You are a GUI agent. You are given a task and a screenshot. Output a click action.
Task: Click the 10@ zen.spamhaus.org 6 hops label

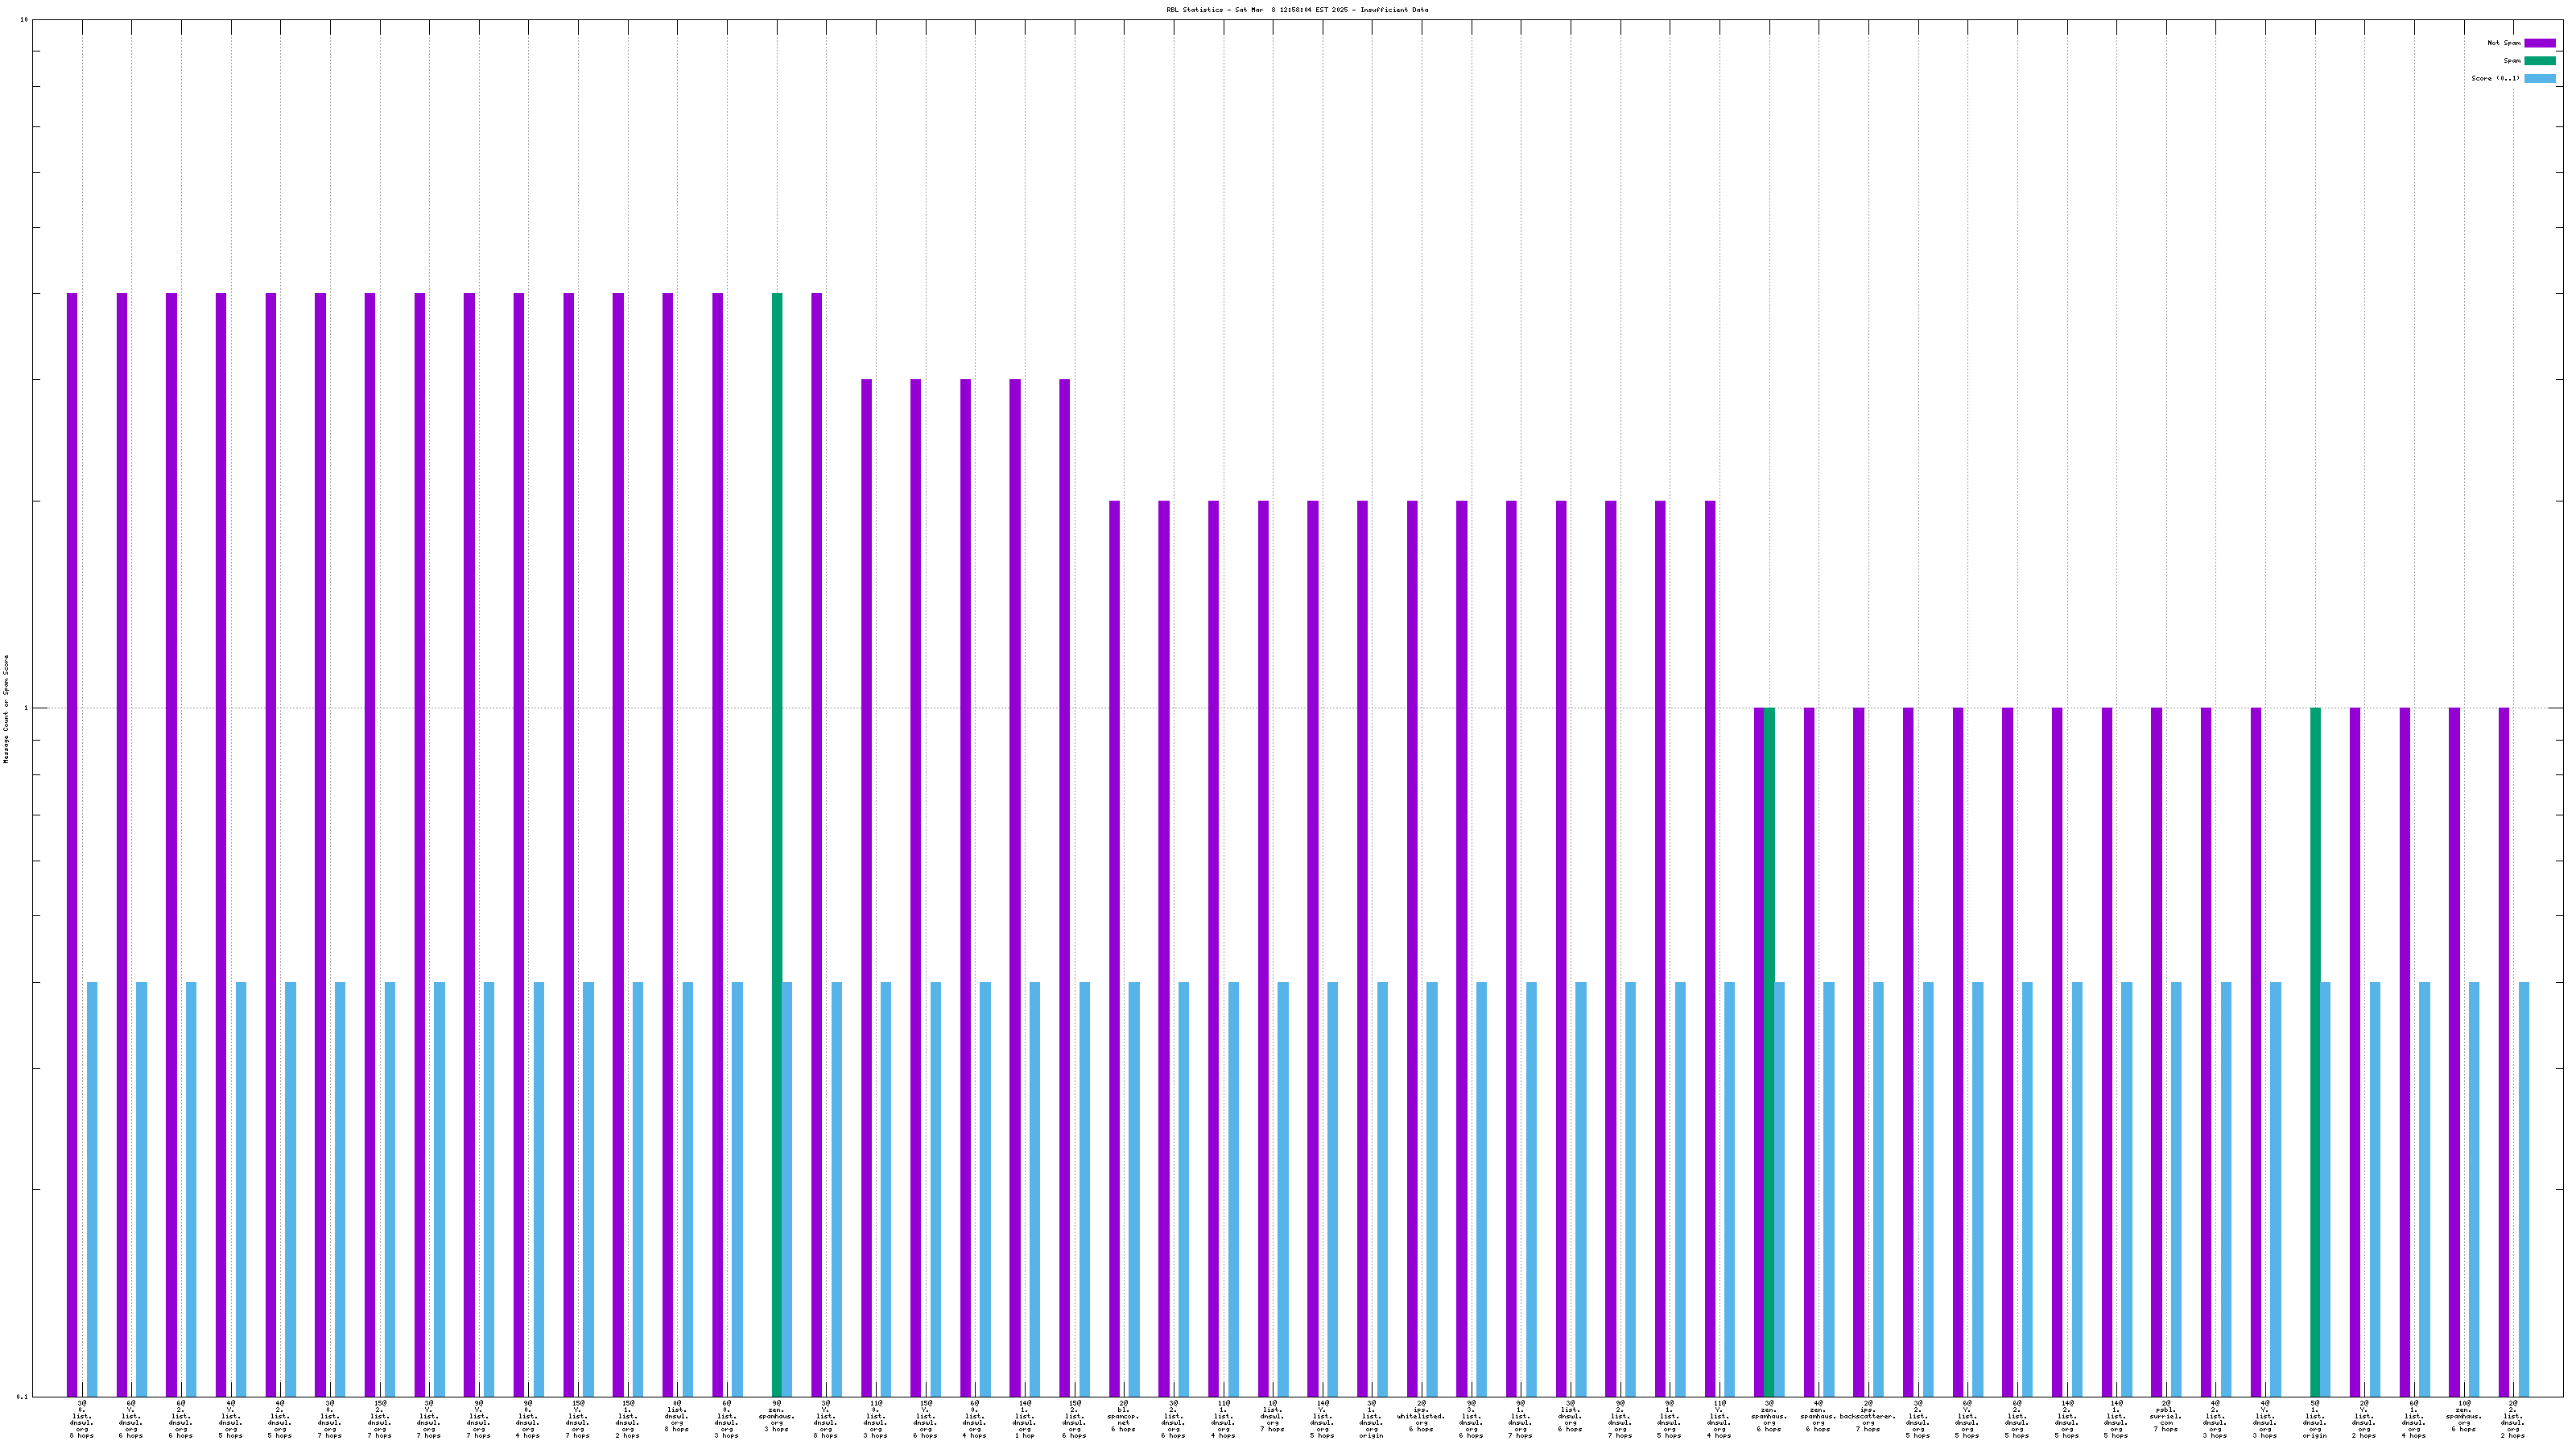click(x=2463, y=1416)
